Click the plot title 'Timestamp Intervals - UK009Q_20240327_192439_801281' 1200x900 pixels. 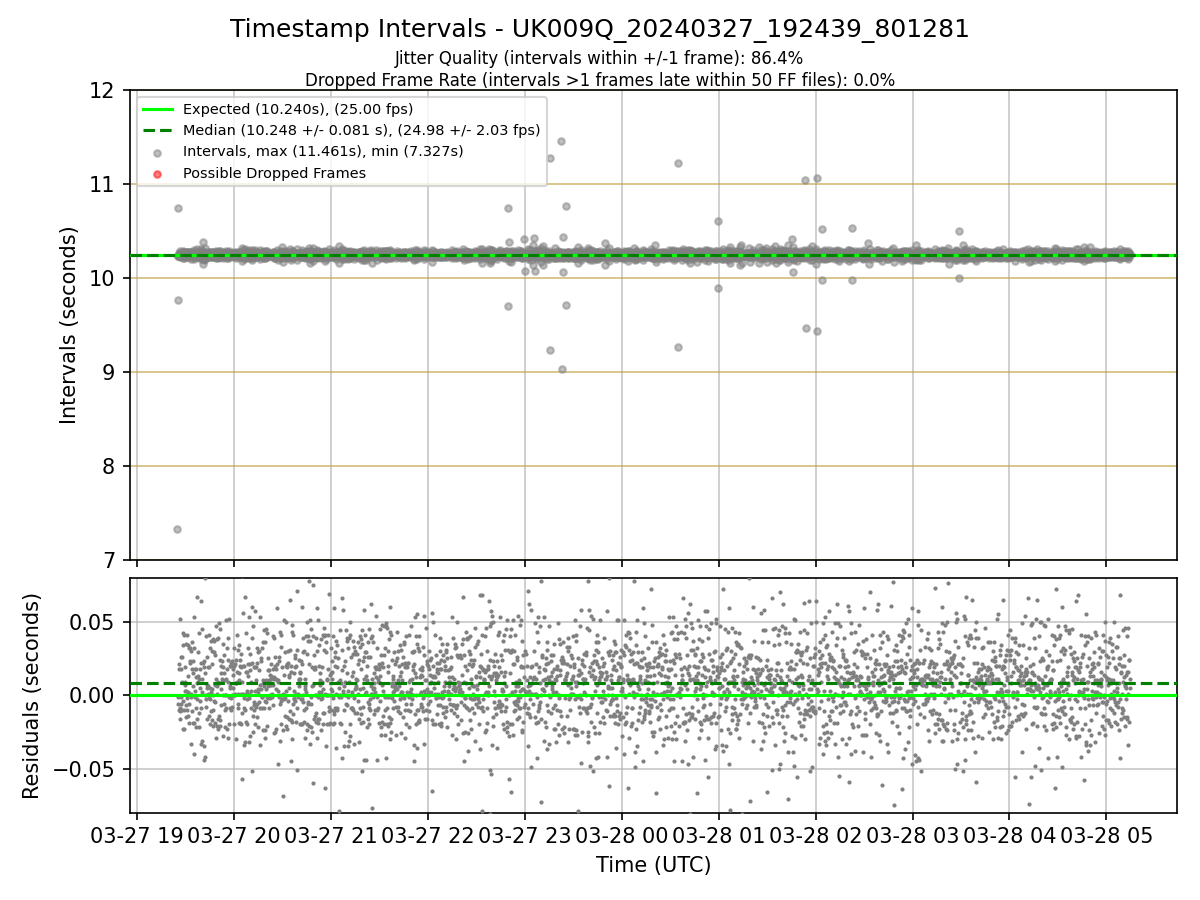tap(600, 29)
